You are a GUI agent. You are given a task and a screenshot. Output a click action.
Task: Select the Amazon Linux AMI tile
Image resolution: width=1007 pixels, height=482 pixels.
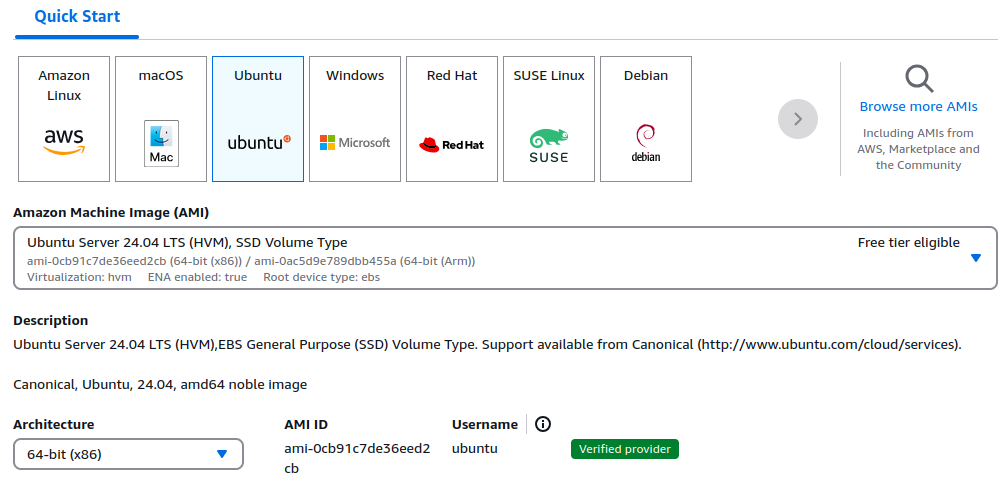click(64, 119)
